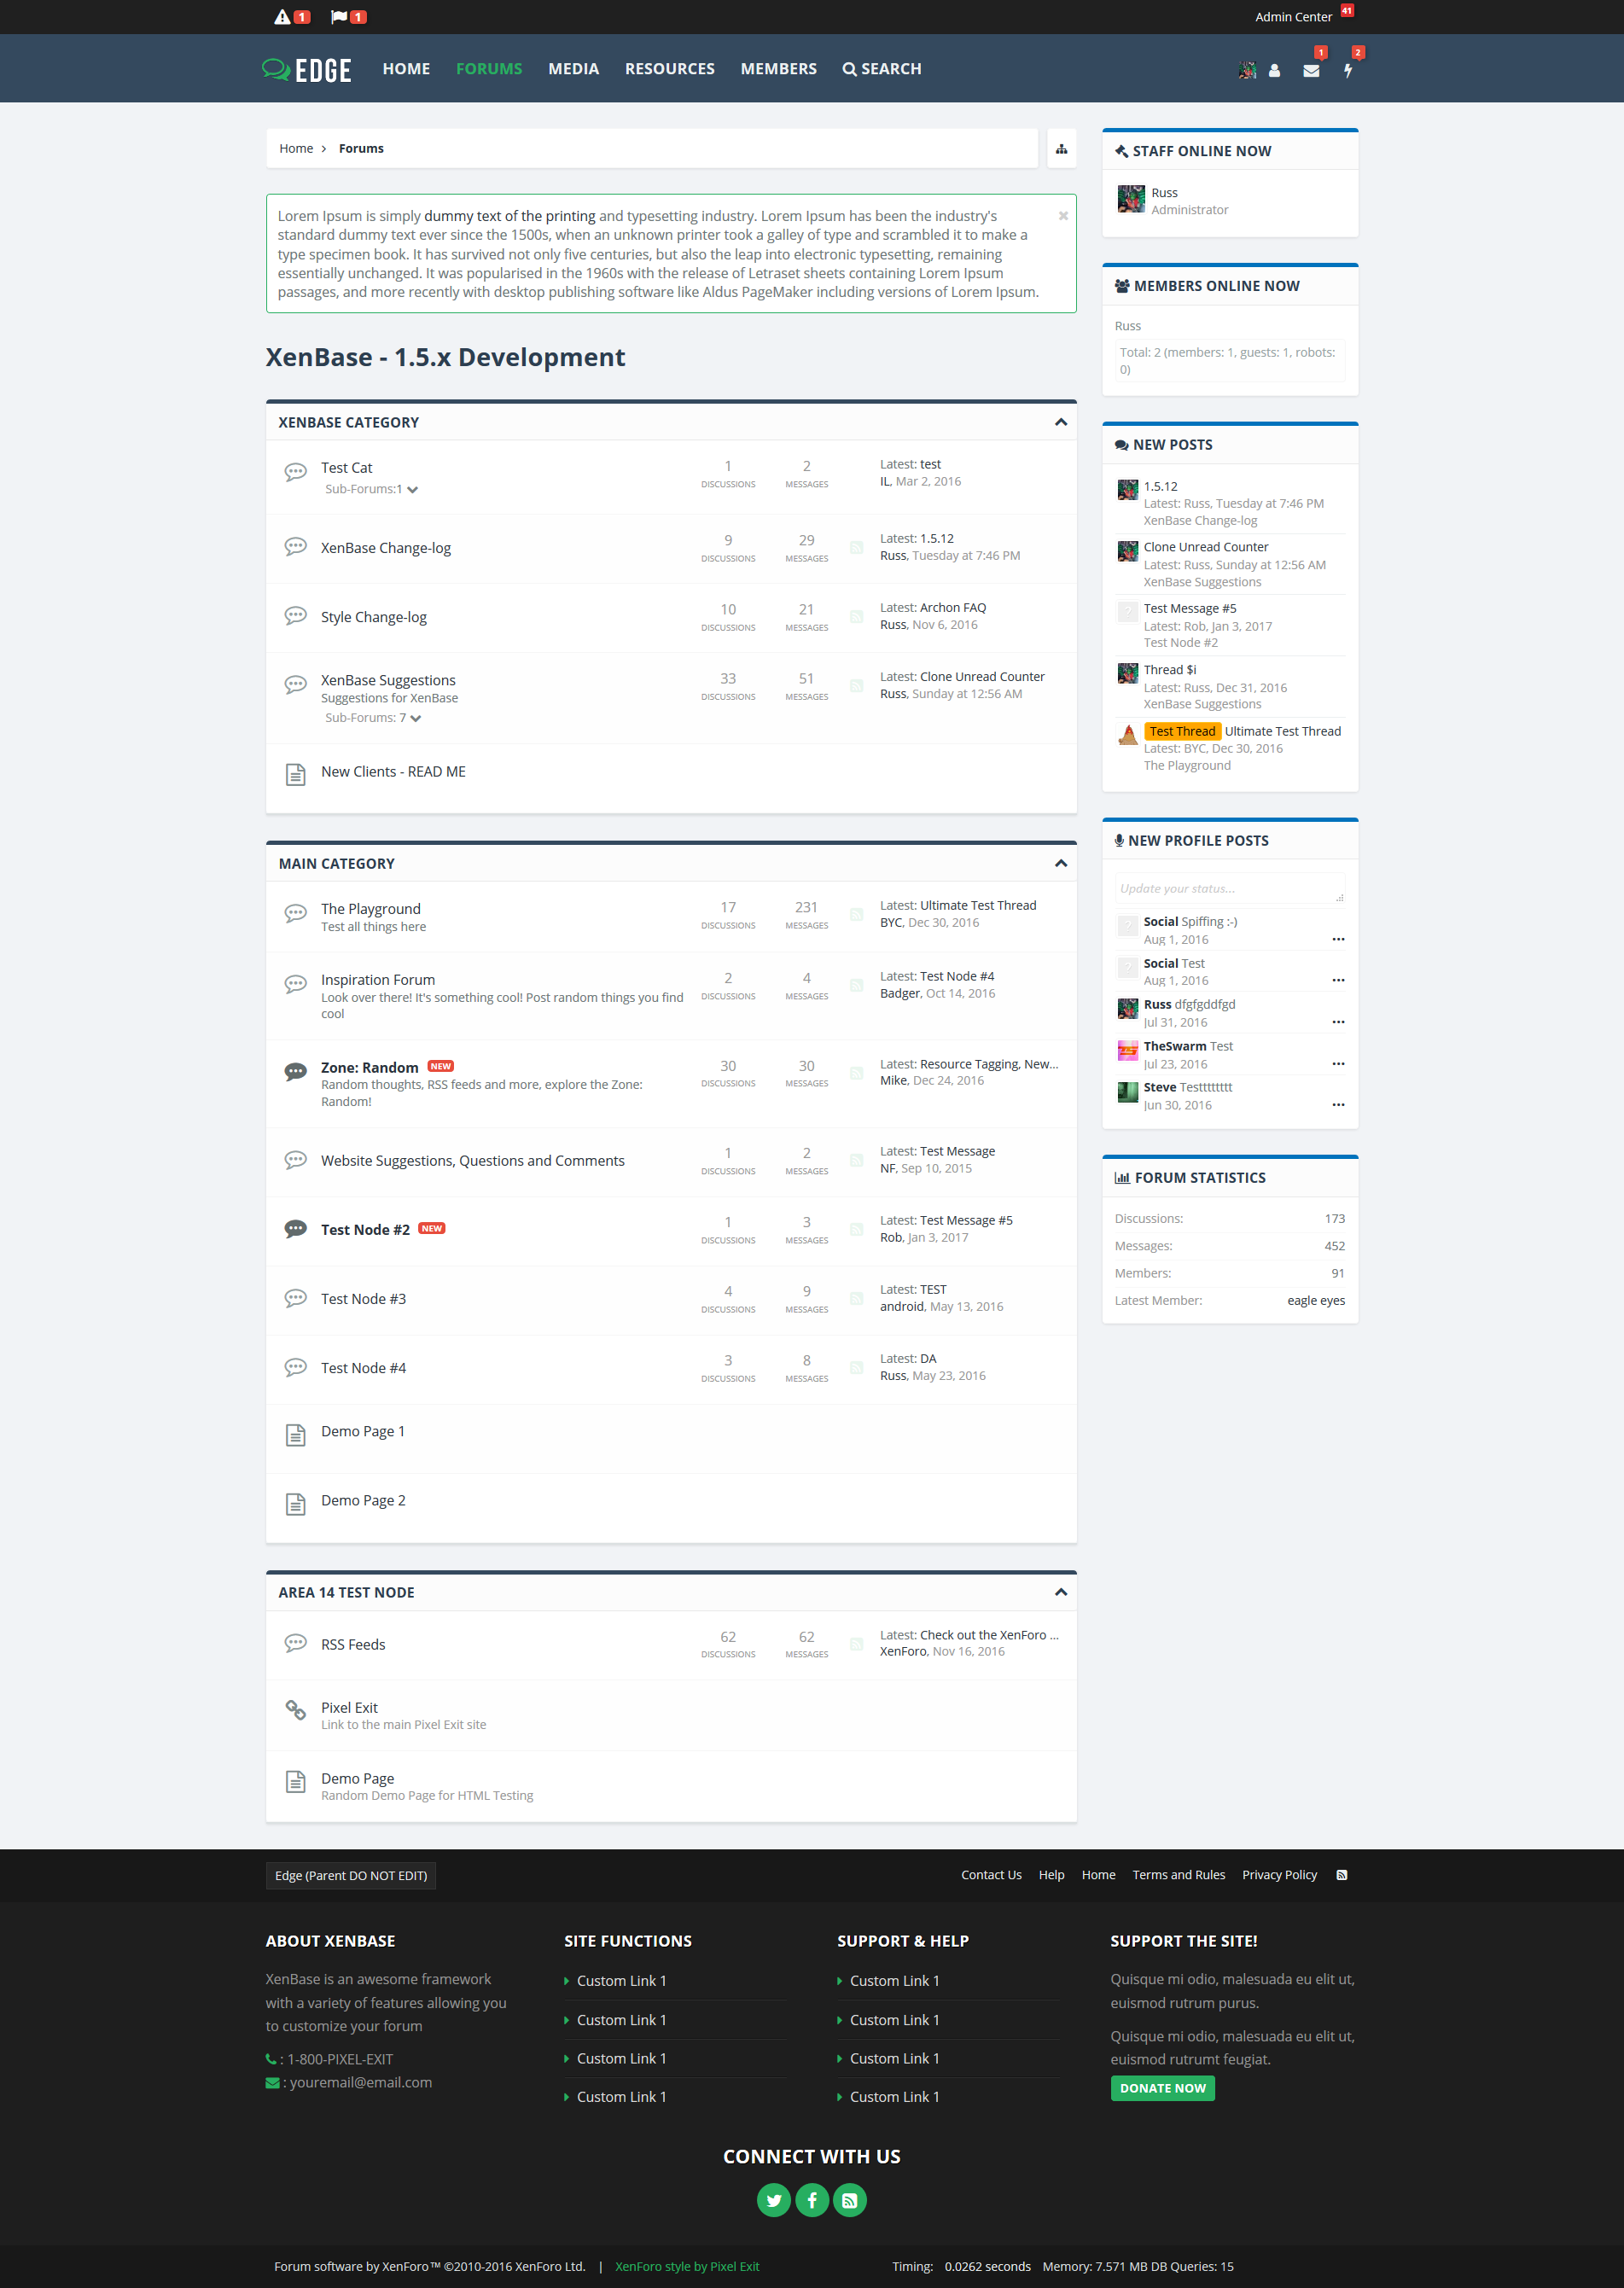This screenshot has height=2288, width=1624.
Task: Open the RESOURCES navigation tab
Action: coord(669,69)
